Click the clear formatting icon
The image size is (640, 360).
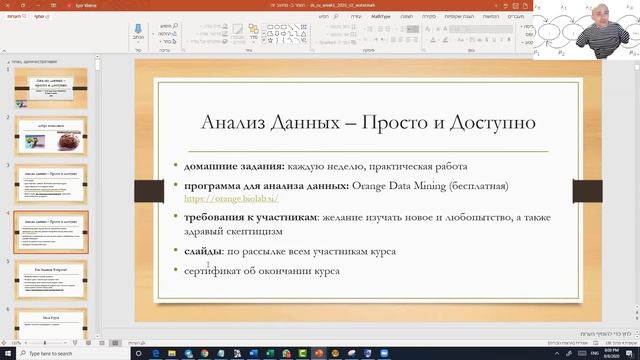coord(428,29)
